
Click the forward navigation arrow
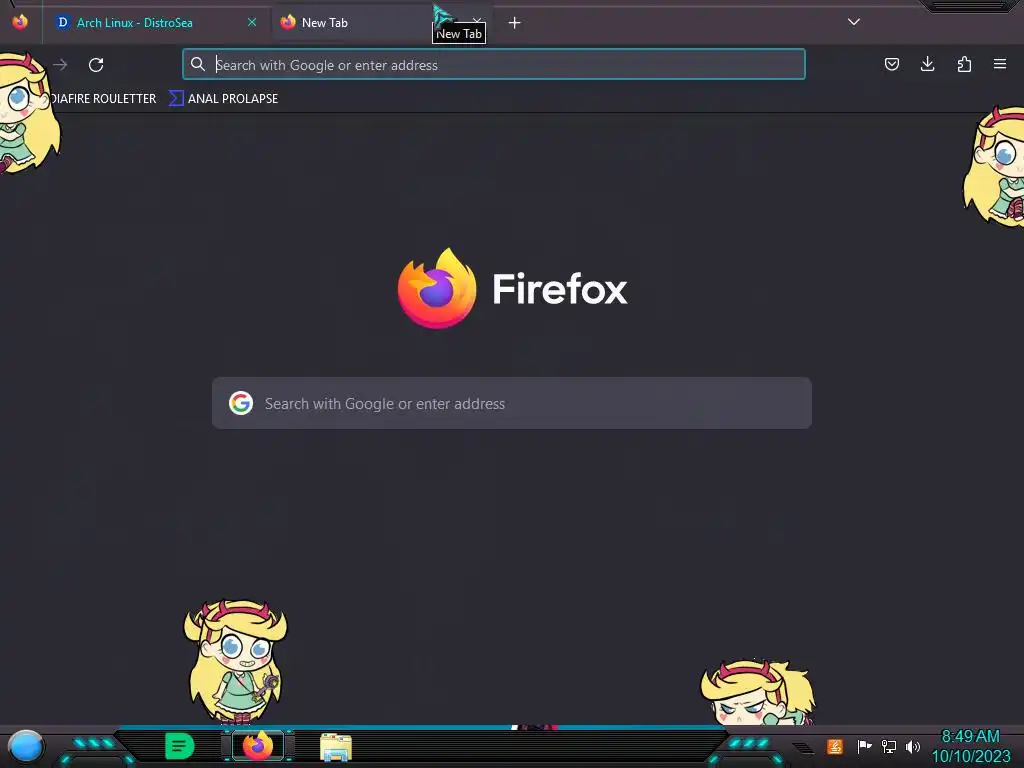tap(60, 65)
